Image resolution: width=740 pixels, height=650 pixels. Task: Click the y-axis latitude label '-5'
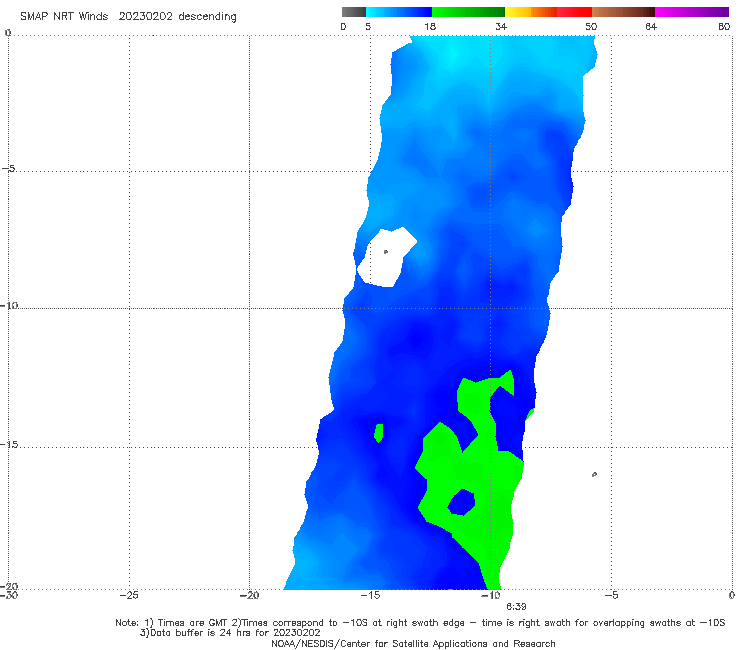9,169
